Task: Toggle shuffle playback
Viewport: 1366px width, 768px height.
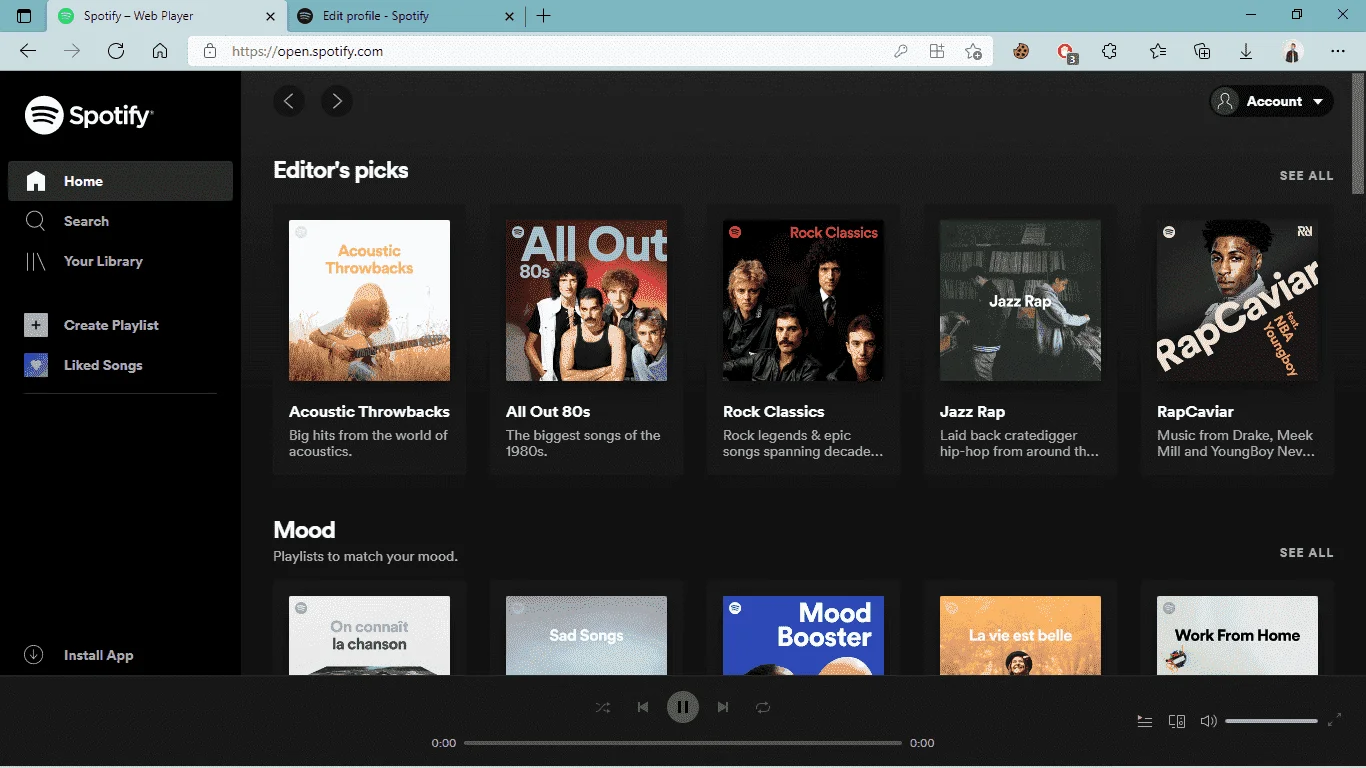Action: tap(603, 707)
